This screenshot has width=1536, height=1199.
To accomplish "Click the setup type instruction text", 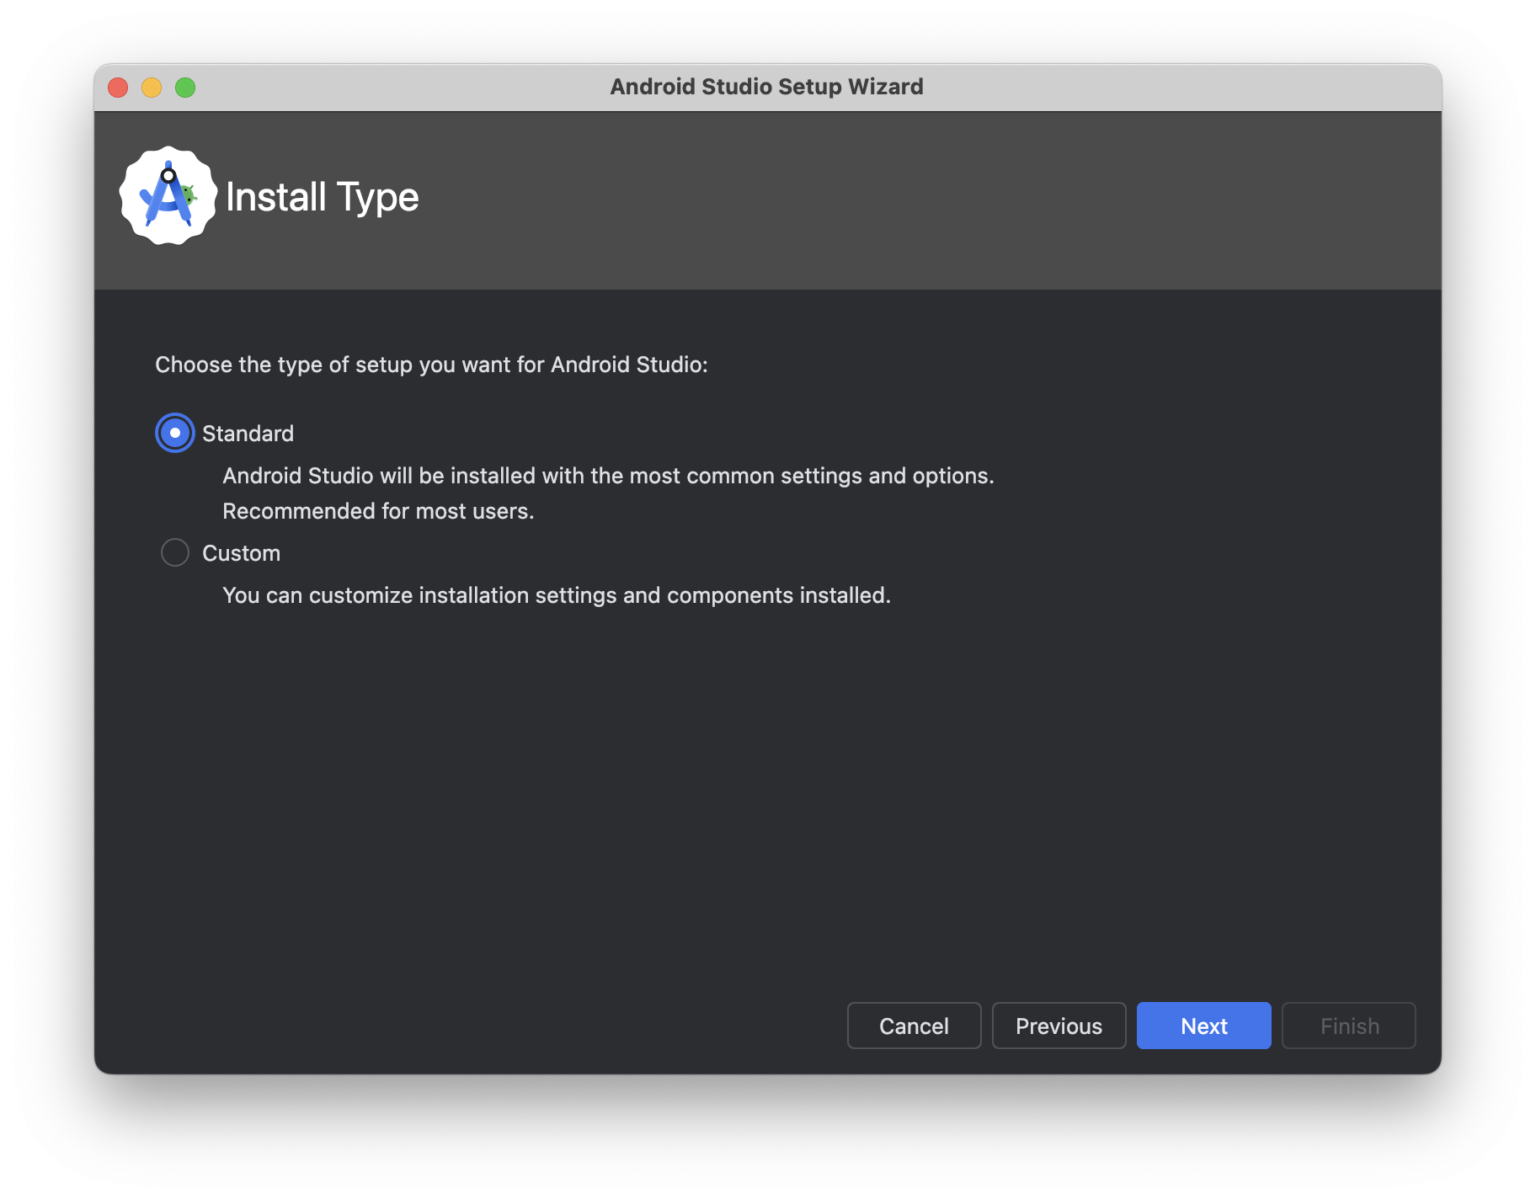I will 431,364.
